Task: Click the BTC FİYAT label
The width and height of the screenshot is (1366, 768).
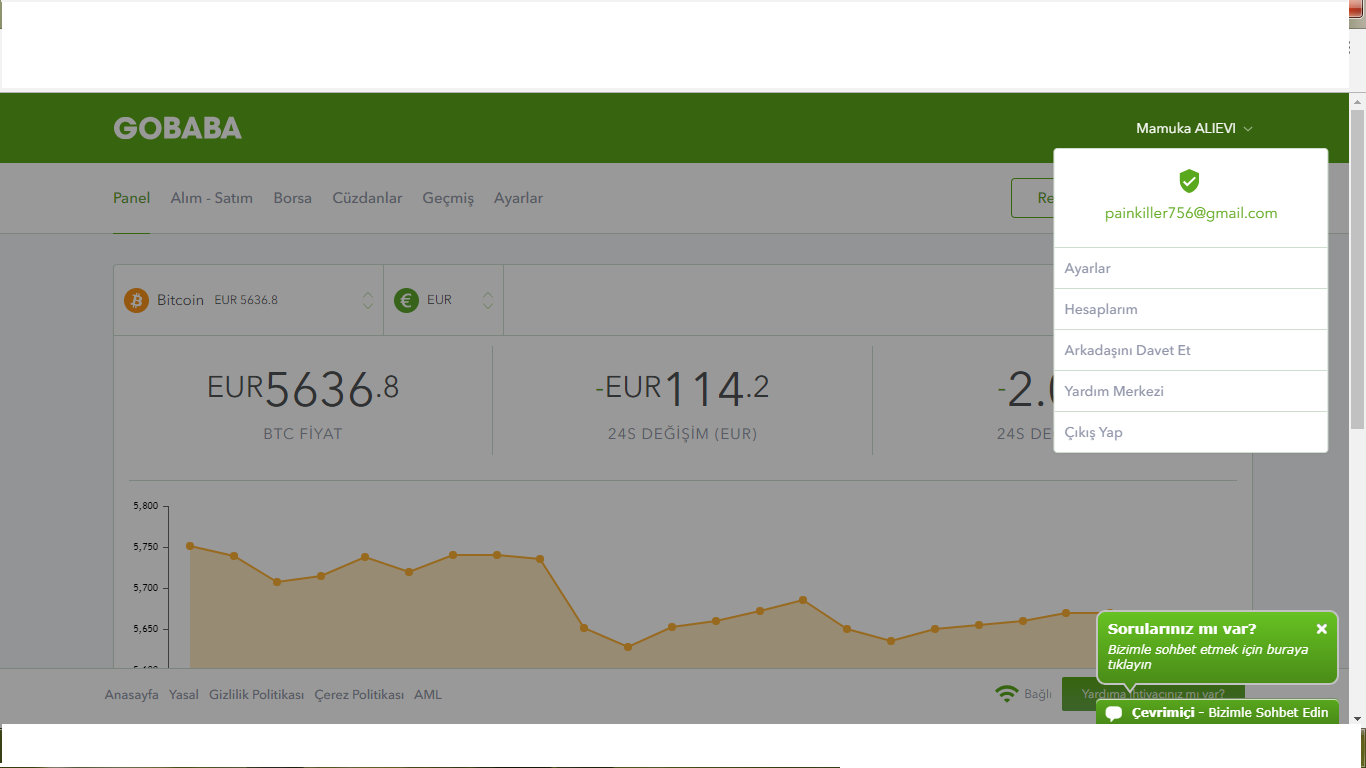Action: click(303, 434)
